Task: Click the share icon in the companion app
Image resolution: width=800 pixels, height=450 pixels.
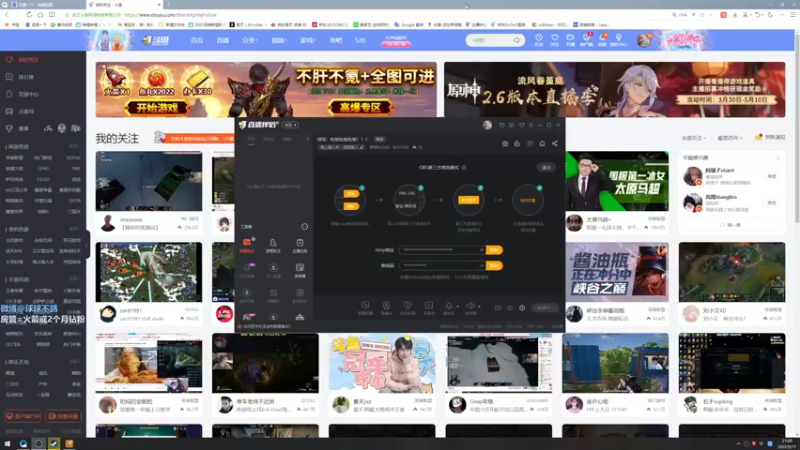Action: click(555, 144)
